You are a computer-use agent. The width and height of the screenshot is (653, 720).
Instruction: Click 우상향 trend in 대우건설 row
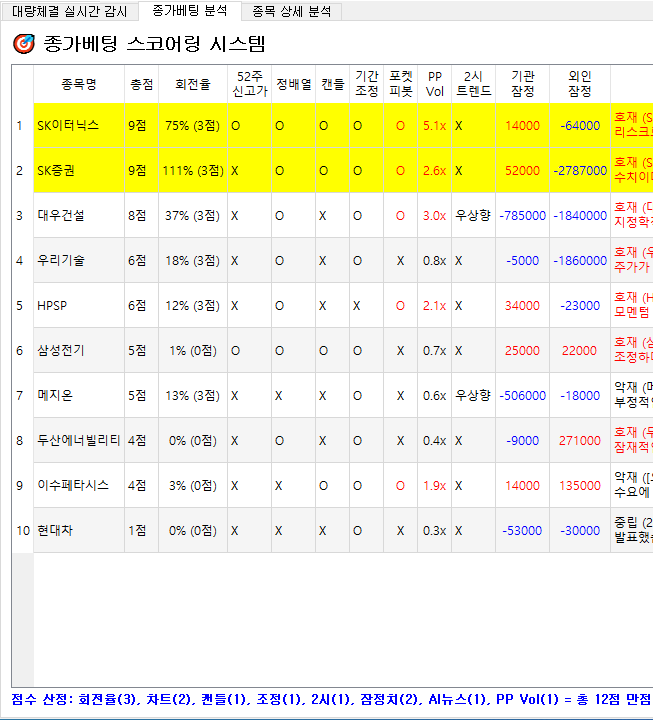[x=473, y=215]
